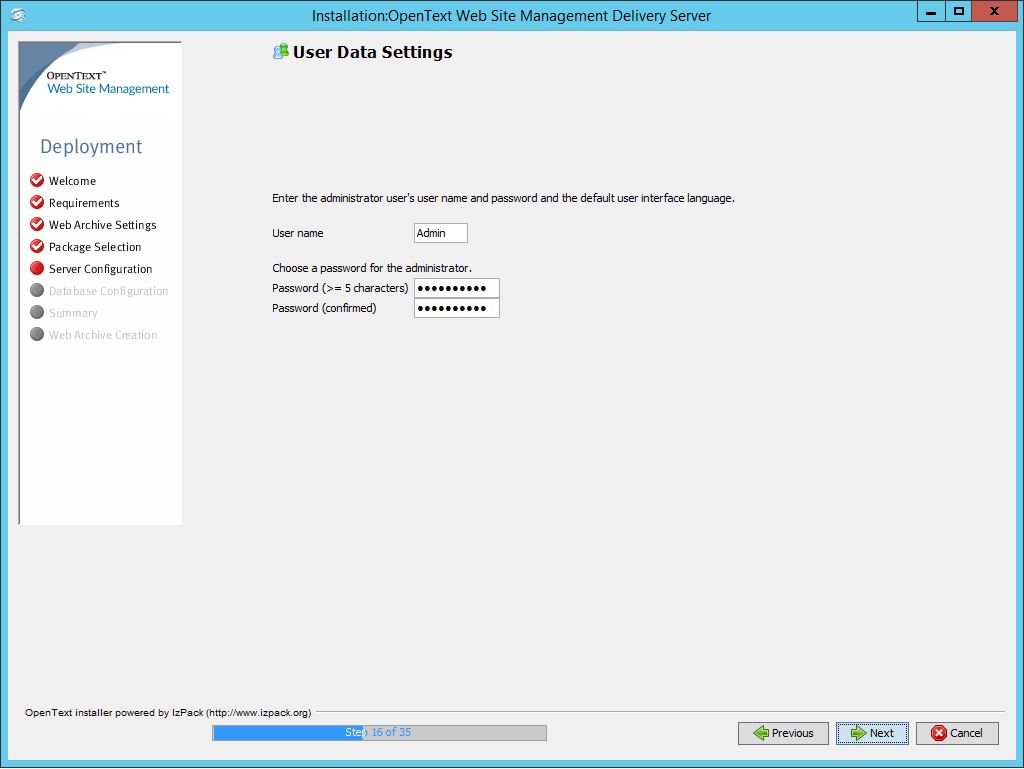This screenshot has height=769, width=1024.
Task: Click the grey Web Archive Creation icon
Action: coord(37,334)
